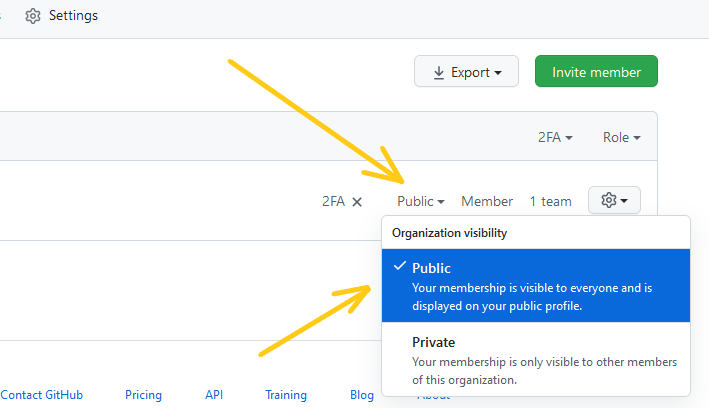Click the Member role label
Image resolution: width=709 pixels, height=408 pixels.
(x=487, y=201)
